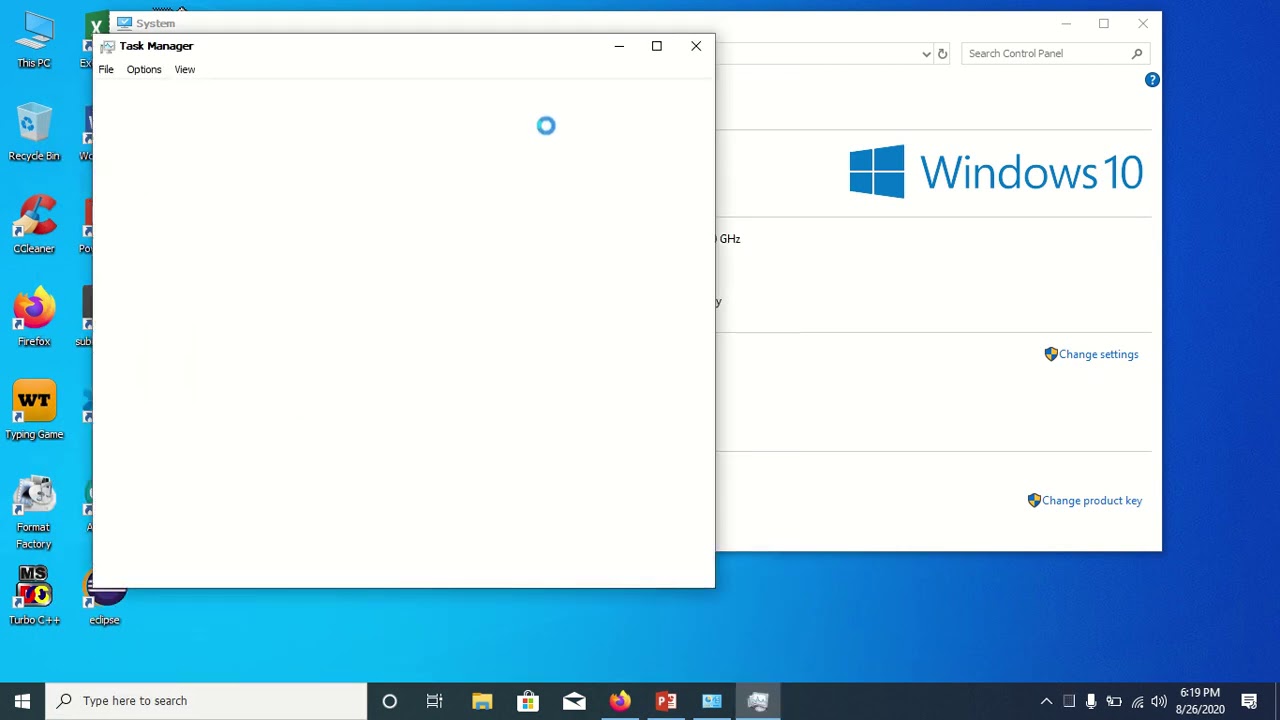1280x720 pixels.
Task: Open File Explorer from the taskbar
Action: pyautogui.click(x=482, y=701)
